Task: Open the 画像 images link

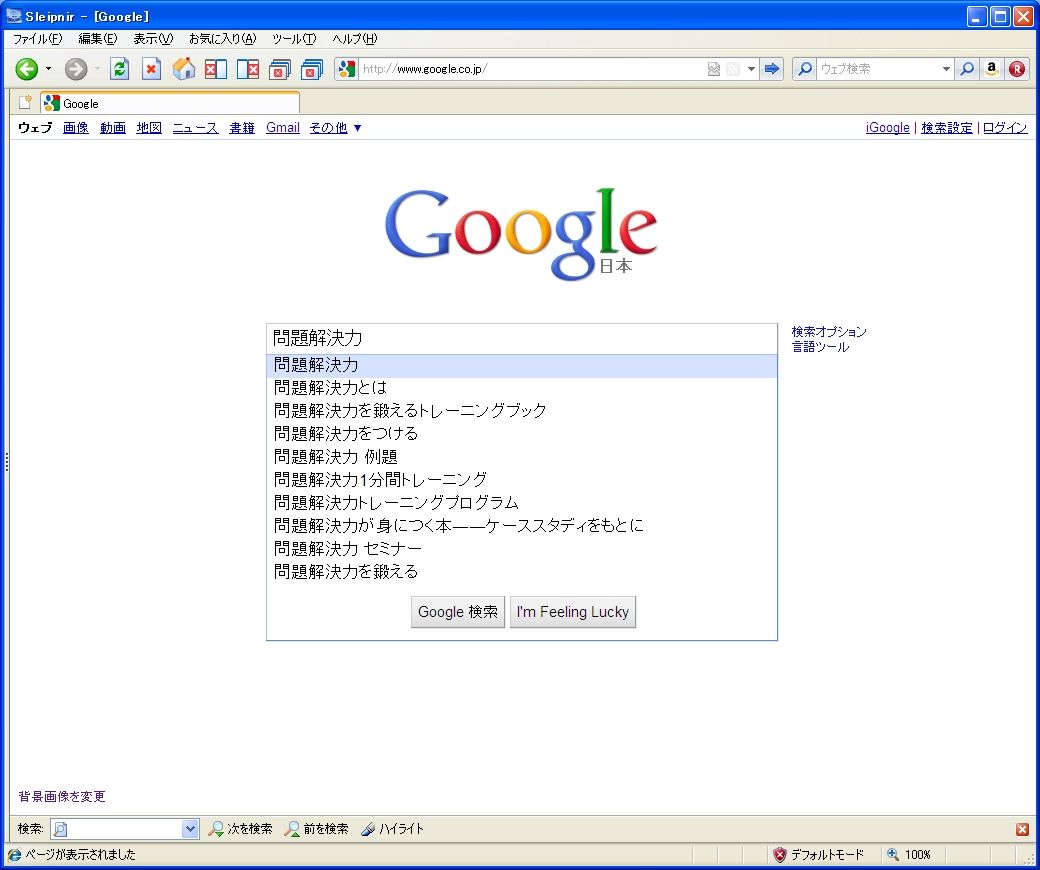Action: pyautogui.click(x=76, y=128)
